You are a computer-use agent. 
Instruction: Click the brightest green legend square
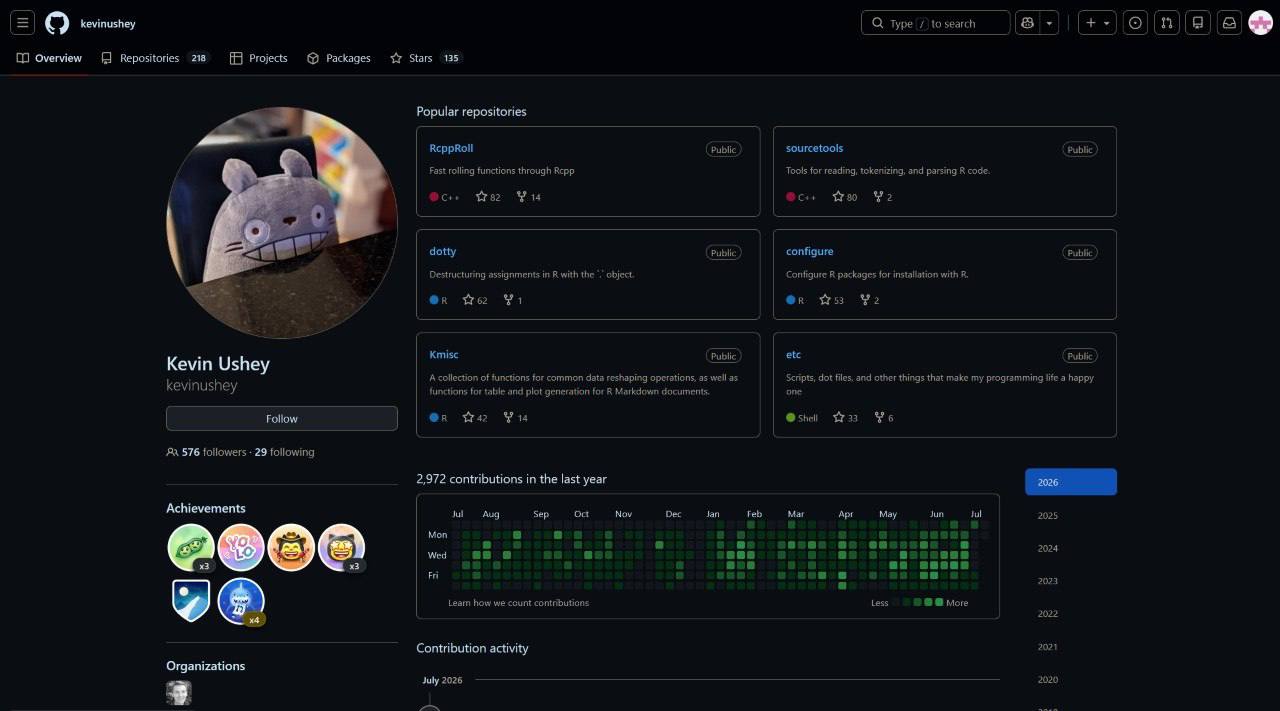click(938, 602)
